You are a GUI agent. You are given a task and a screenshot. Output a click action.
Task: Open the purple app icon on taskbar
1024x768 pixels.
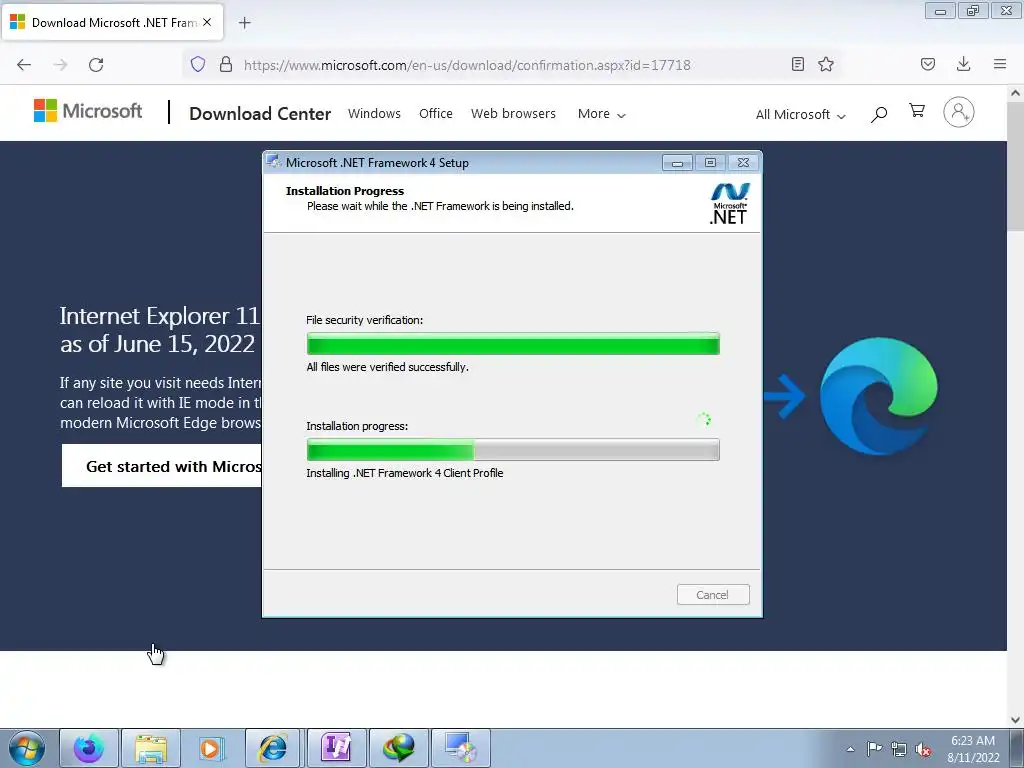[x=336, y=748]
